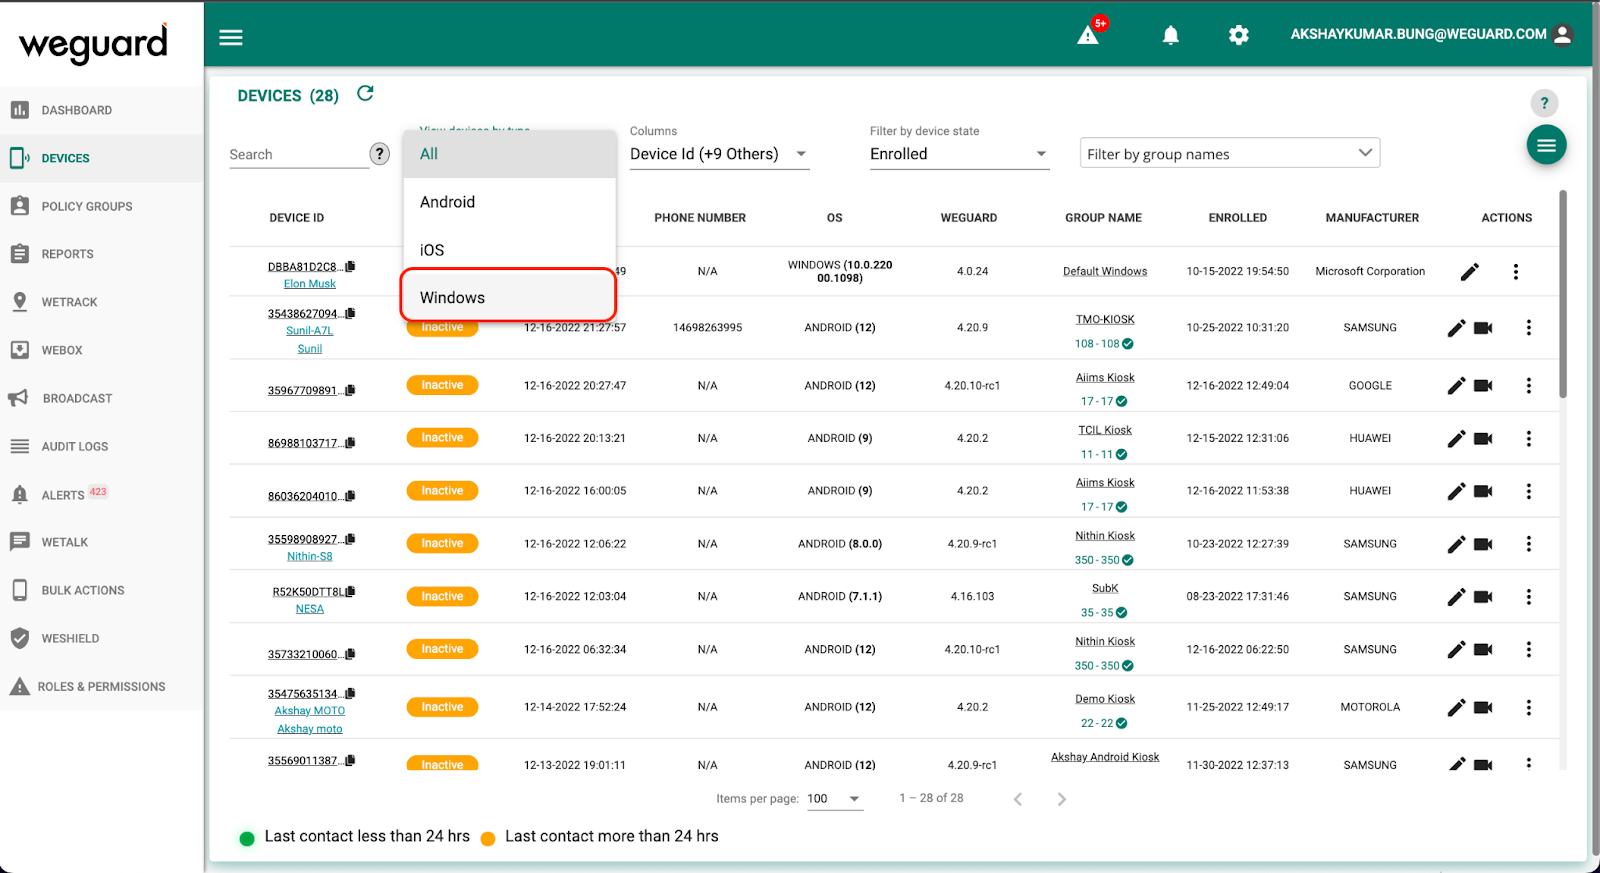The image size is (1600, 873).
Task: Open WeTalk in sidebar
Action: click(102, 542)
